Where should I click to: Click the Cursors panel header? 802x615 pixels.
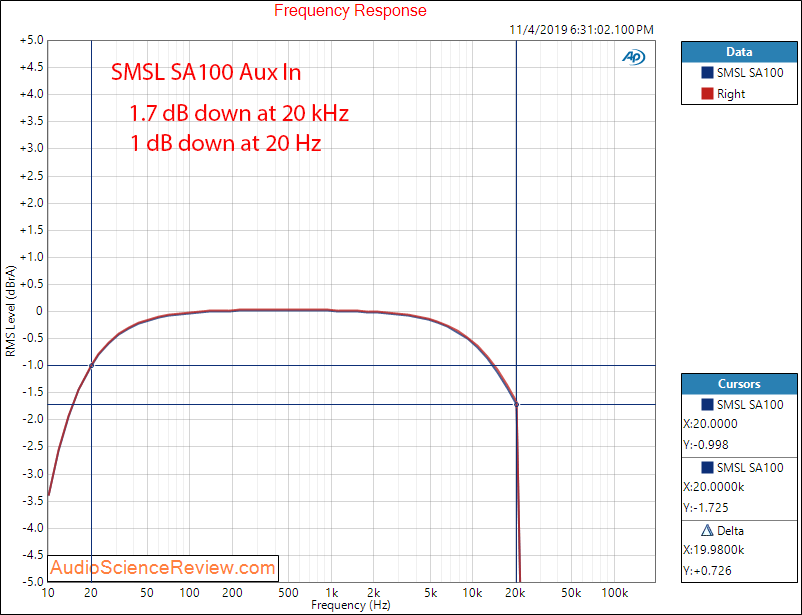point(739,384)
